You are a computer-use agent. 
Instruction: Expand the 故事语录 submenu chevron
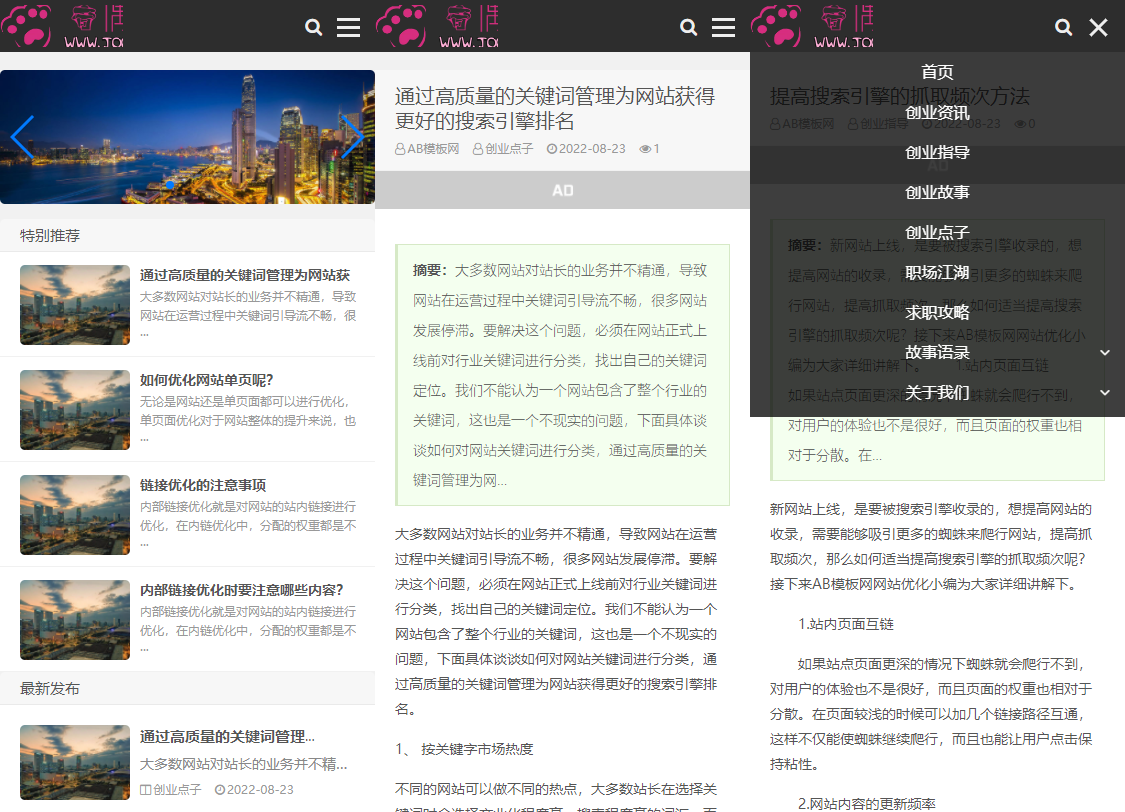tap(1105, 353)
